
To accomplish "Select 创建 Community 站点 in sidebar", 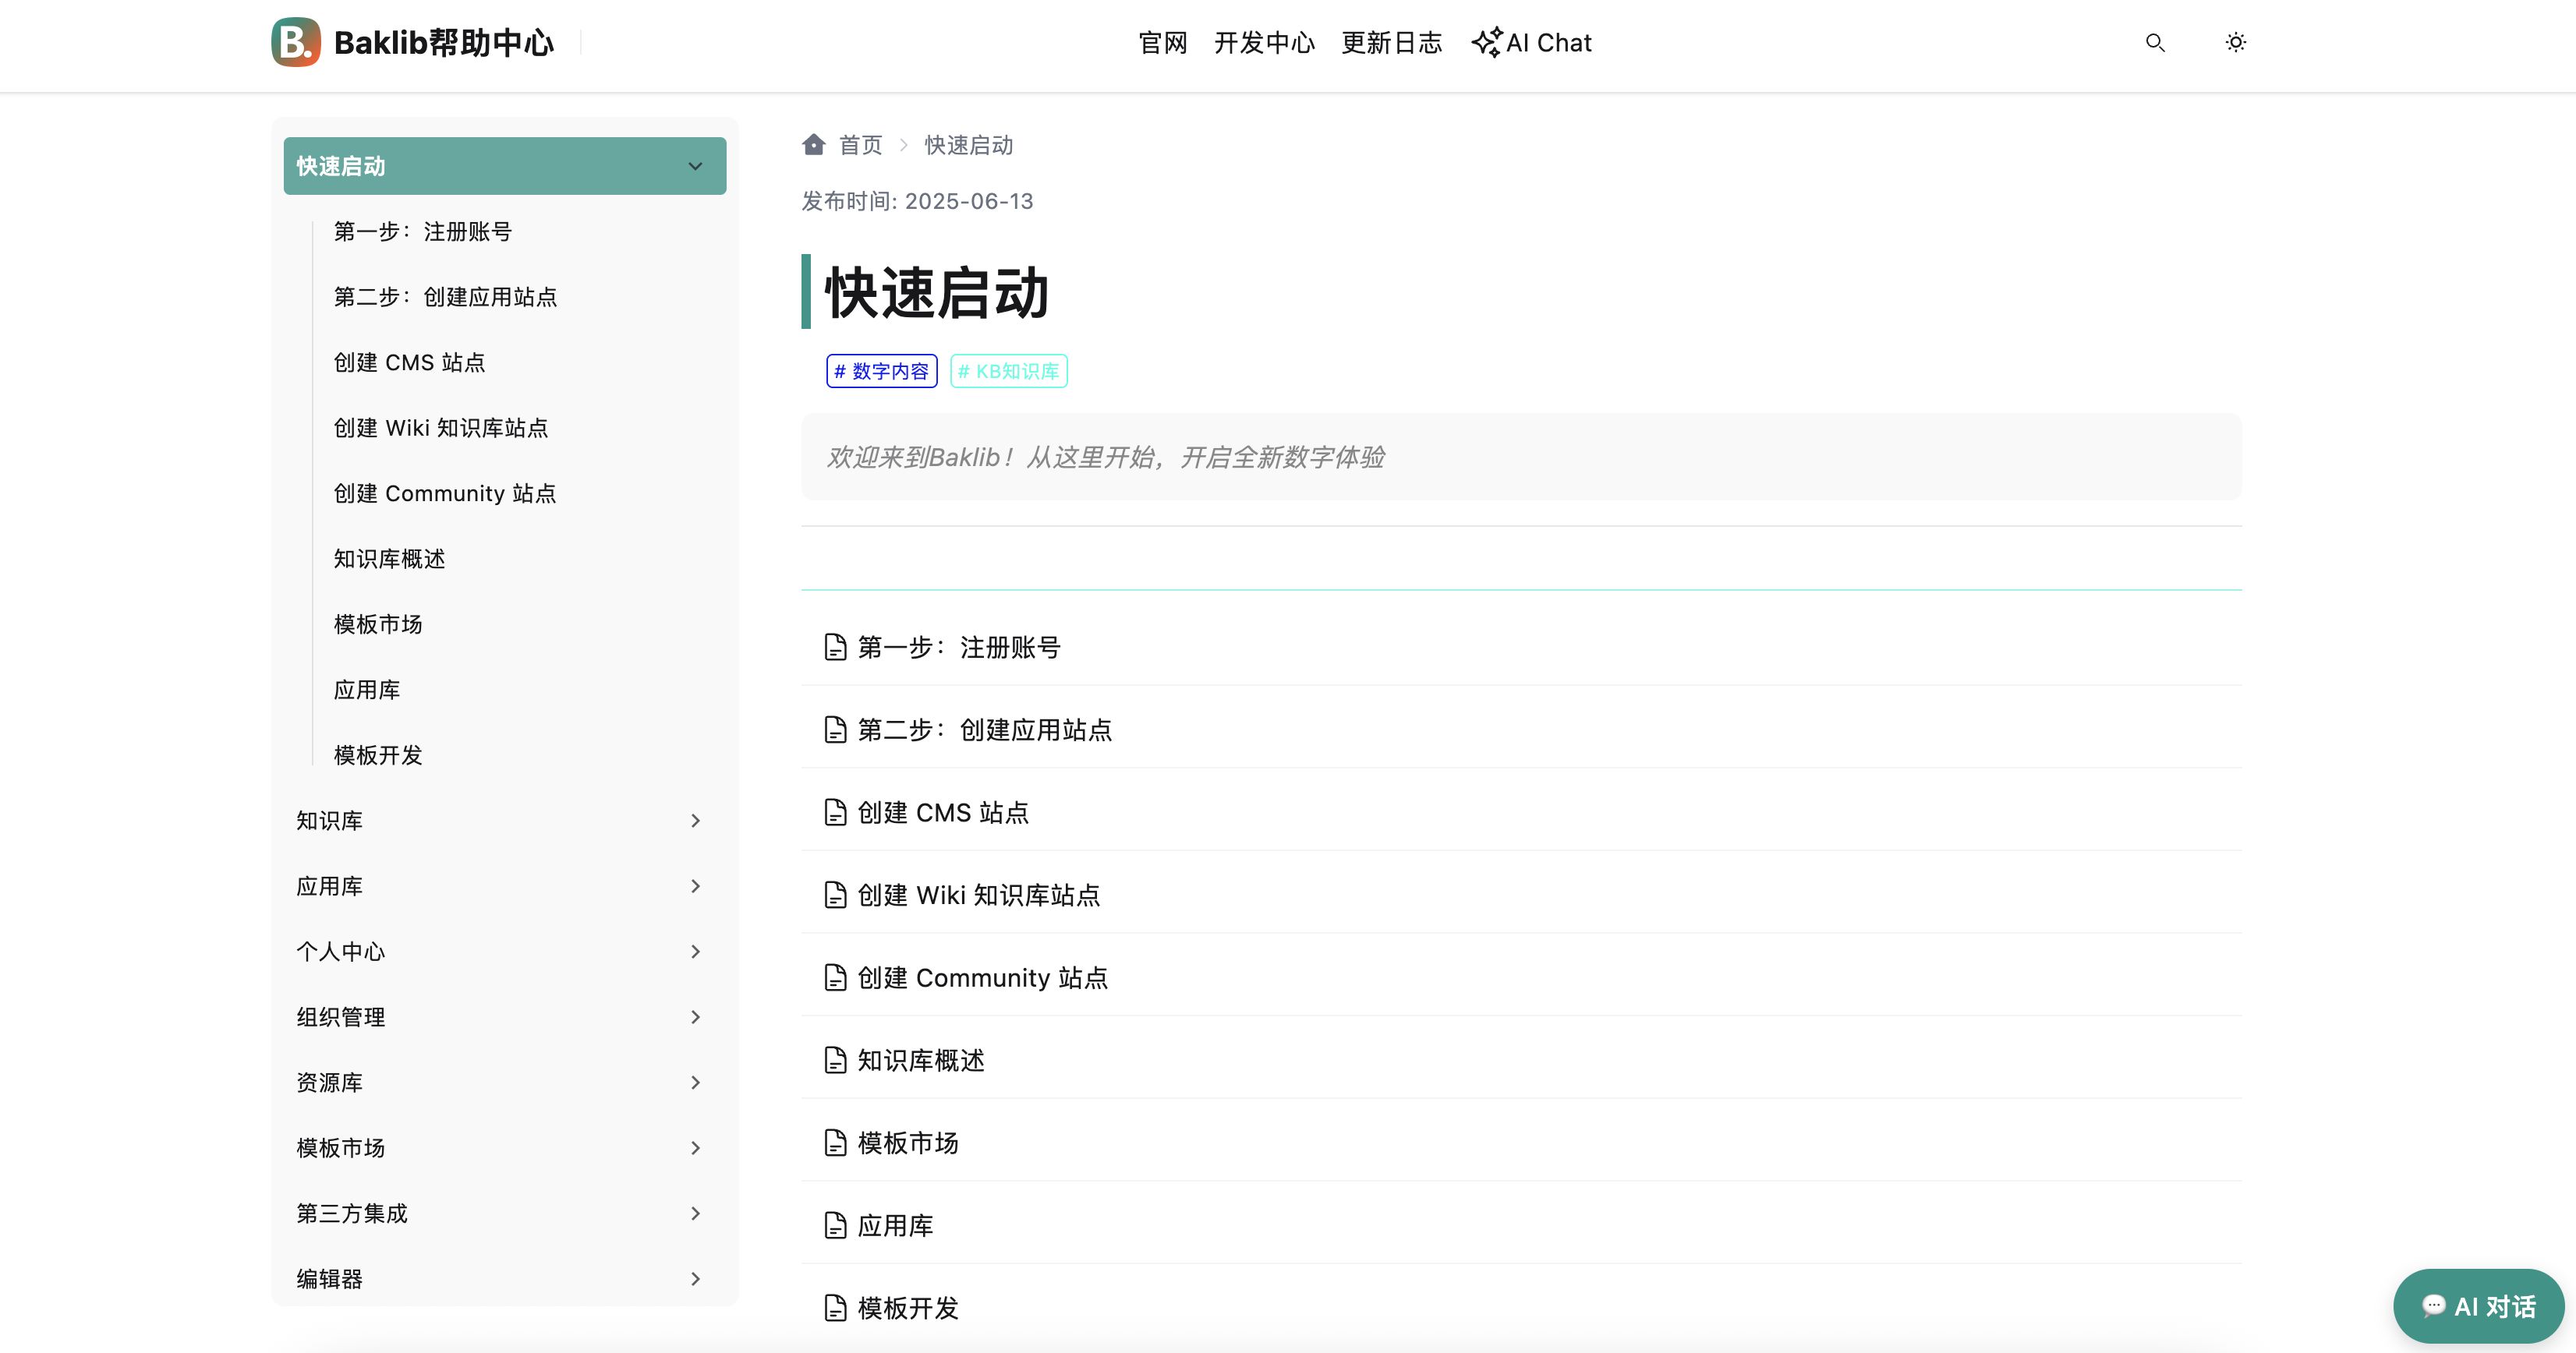I will 445,493.
